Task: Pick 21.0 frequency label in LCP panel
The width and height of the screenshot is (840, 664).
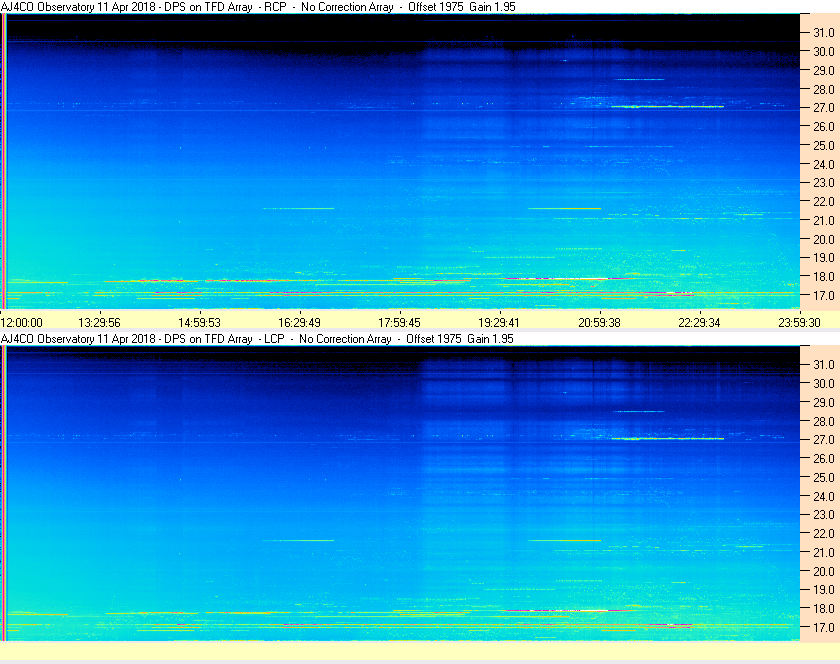Action: (x=824, y=552)
